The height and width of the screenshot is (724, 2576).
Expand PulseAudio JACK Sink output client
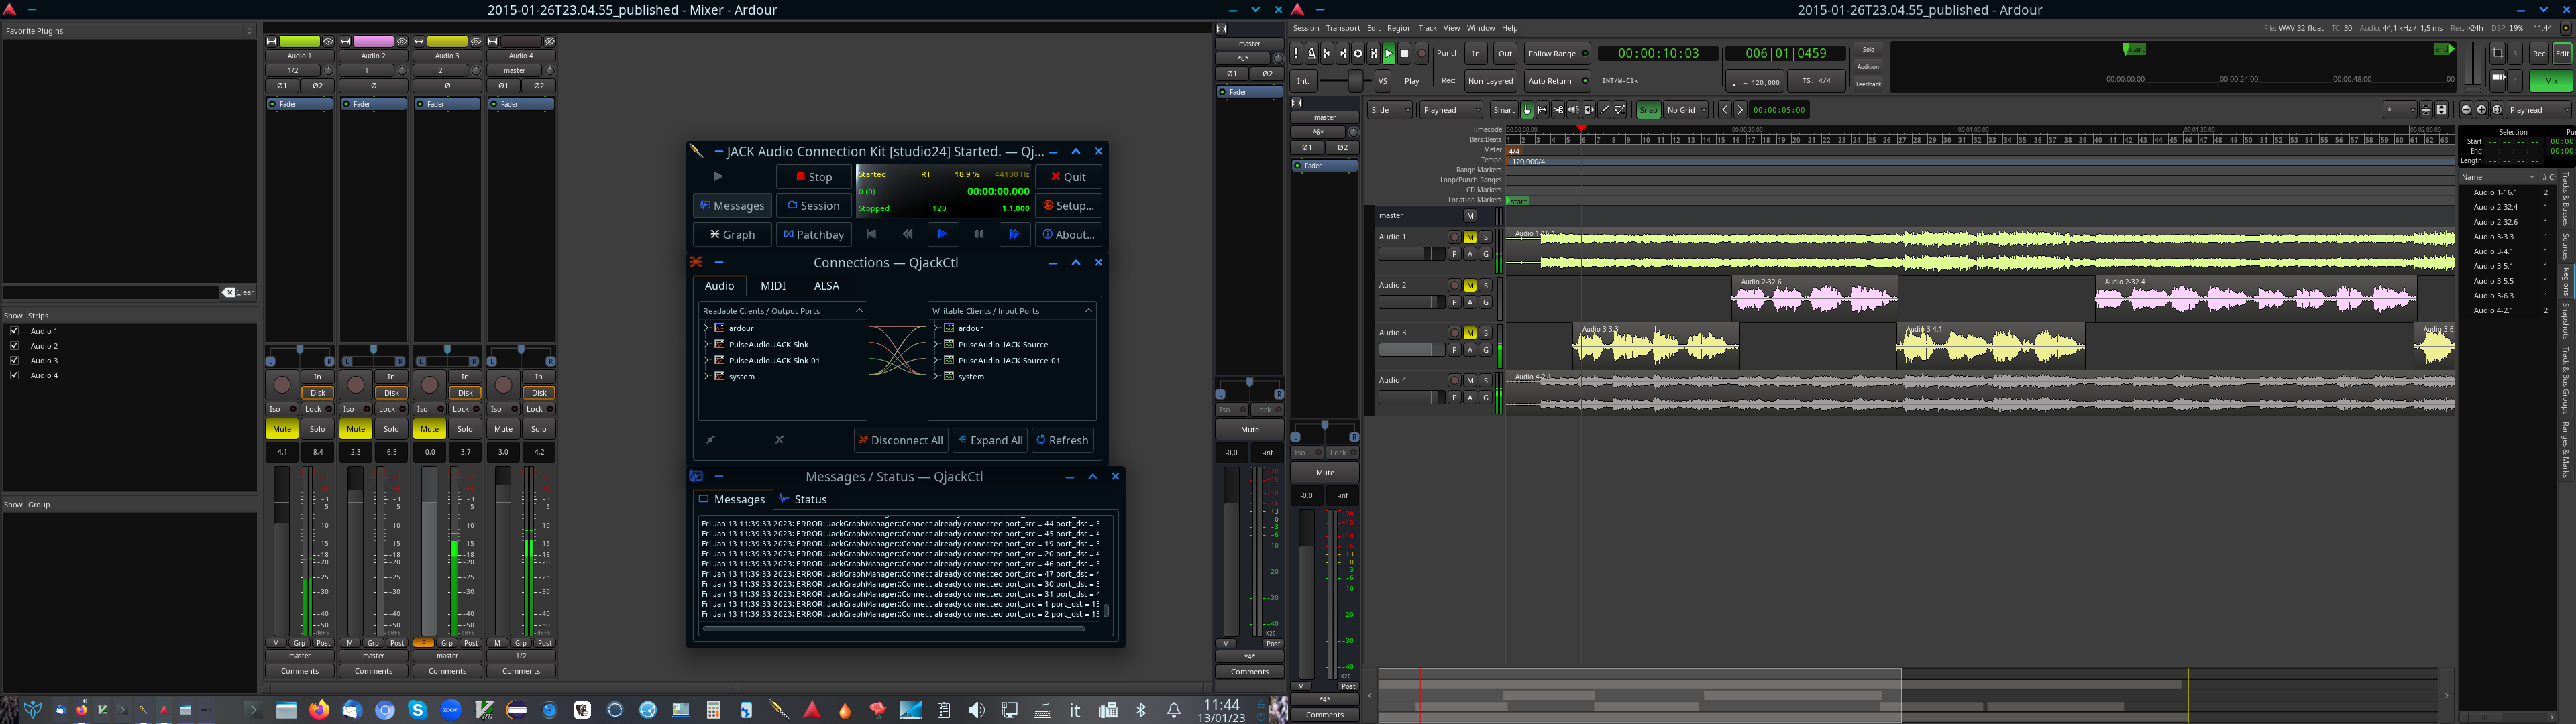706,344
